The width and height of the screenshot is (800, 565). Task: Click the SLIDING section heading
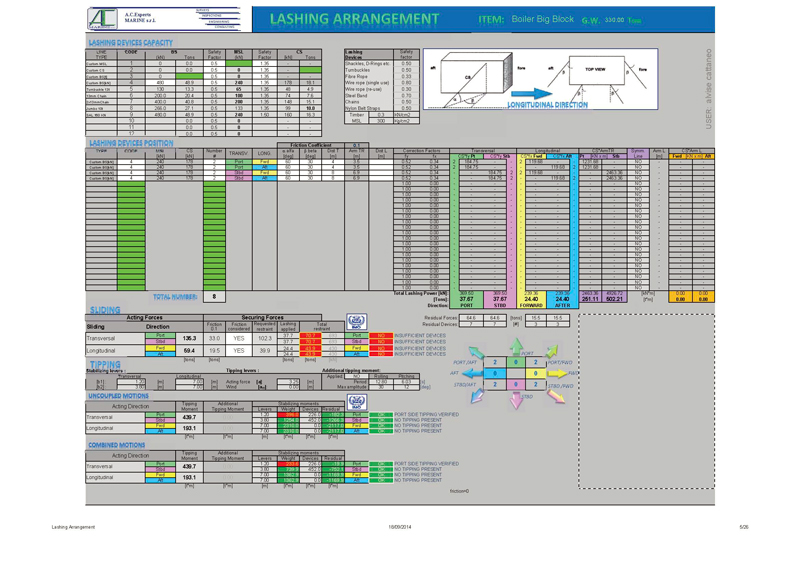point(105,310)
